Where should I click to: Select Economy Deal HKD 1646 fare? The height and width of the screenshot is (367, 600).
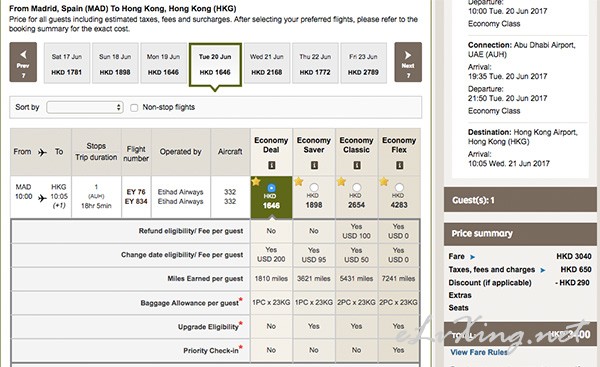(x=271, y=188)
